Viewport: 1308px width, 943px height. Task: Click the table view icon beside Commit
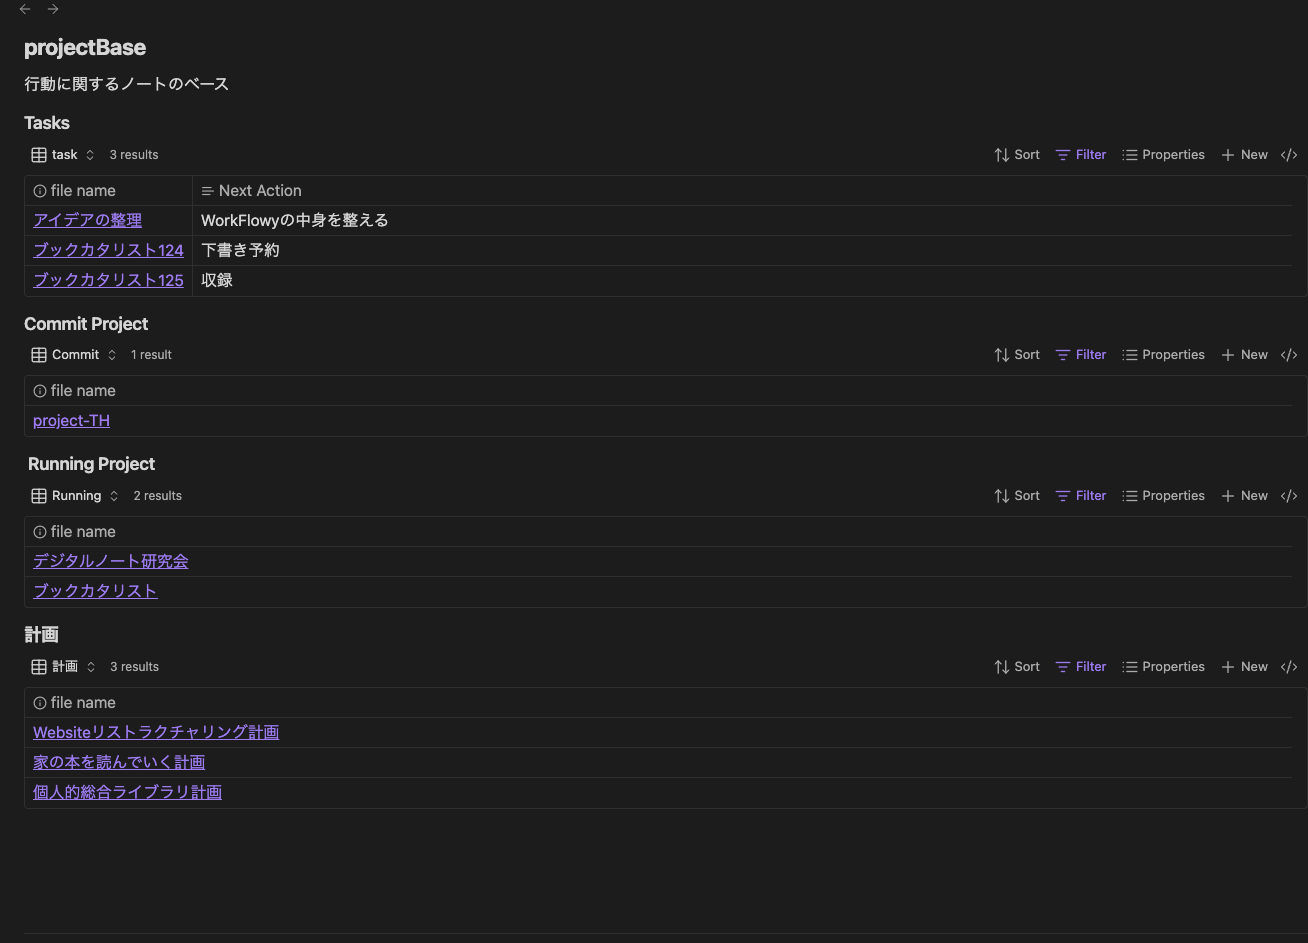[x=37, y=354]
